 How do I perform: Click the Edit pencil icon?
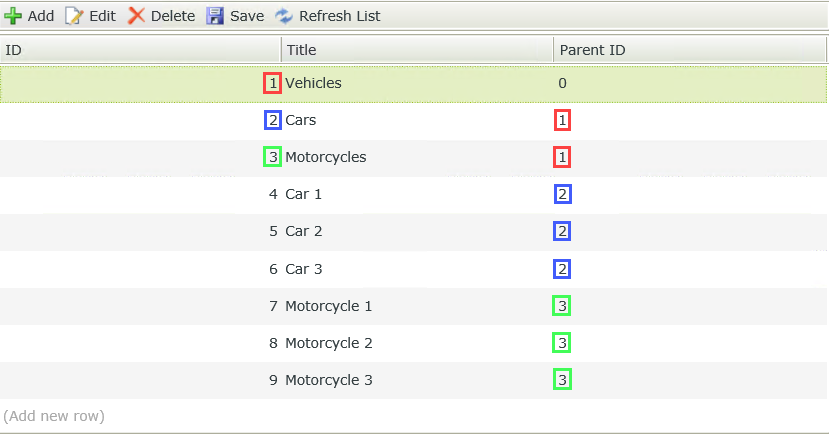(73, 16)
